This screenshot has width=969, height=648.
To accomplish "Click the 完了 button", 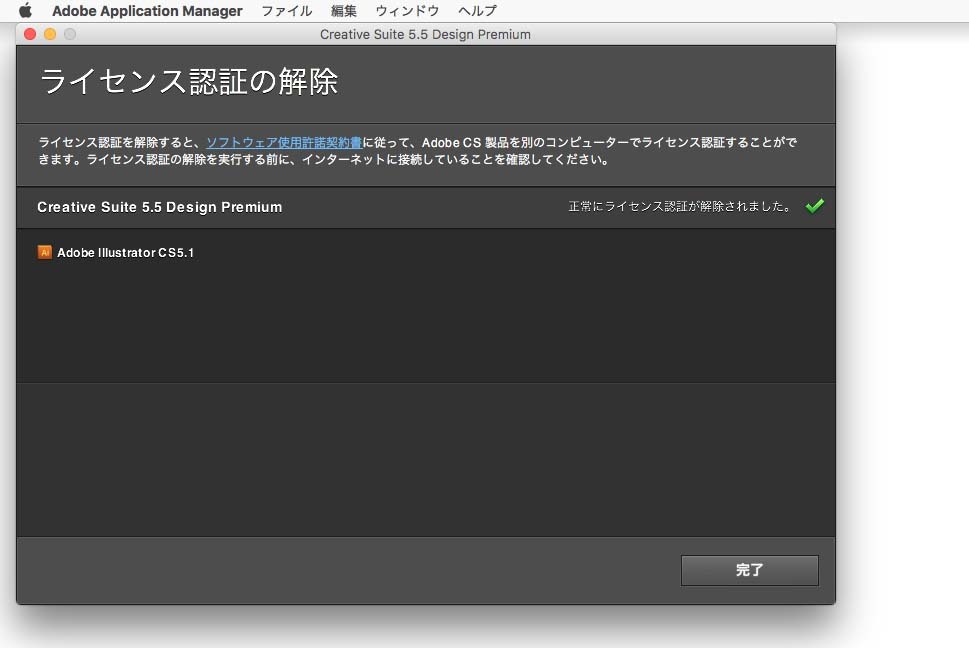I will [750, 570].
